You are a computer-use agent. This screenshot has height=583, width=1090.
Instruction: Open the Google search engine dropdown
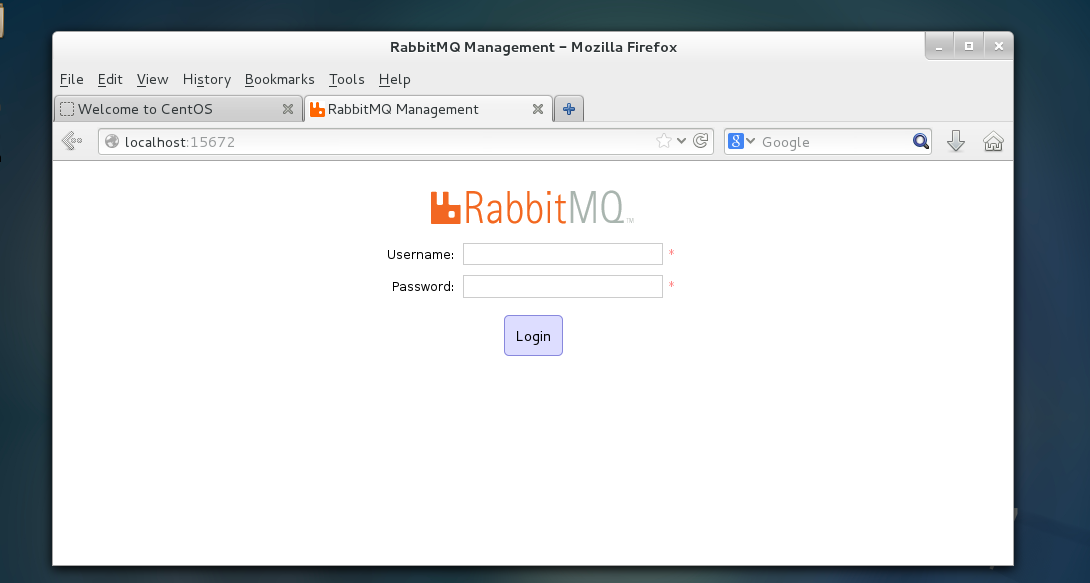741,142
